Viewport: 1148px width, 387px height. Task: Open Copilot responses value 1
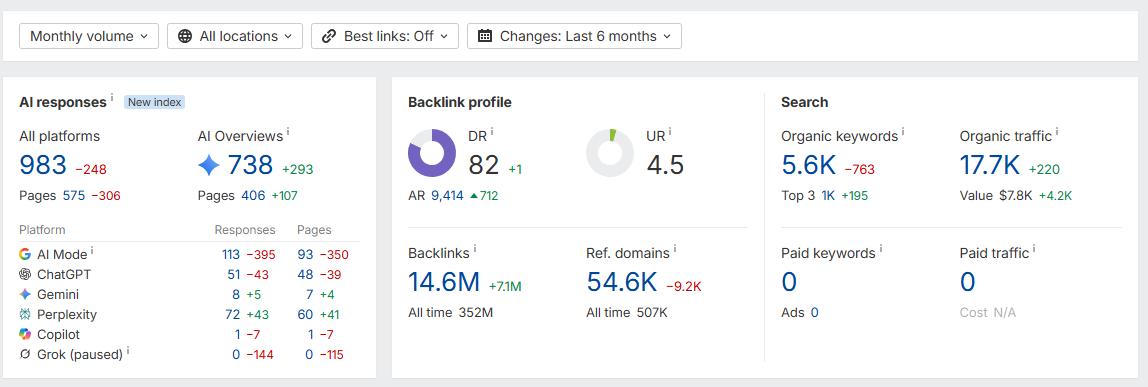tap(238, 334)
